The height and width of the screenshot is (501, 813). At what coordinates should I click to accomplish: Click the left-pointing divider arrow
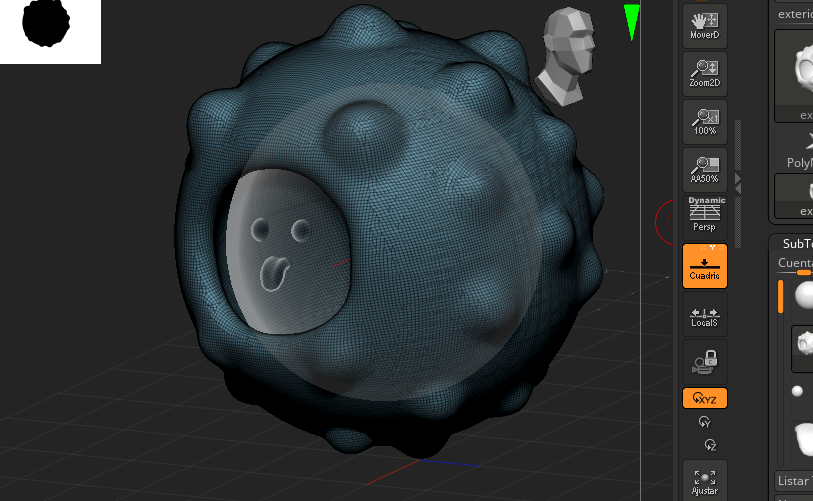click(x=738, y=190)
